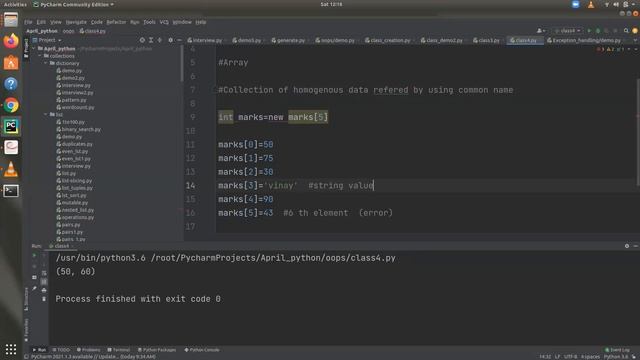Open the VLC tray icon in top bar
640x360 pixels.
click(591, 4)
